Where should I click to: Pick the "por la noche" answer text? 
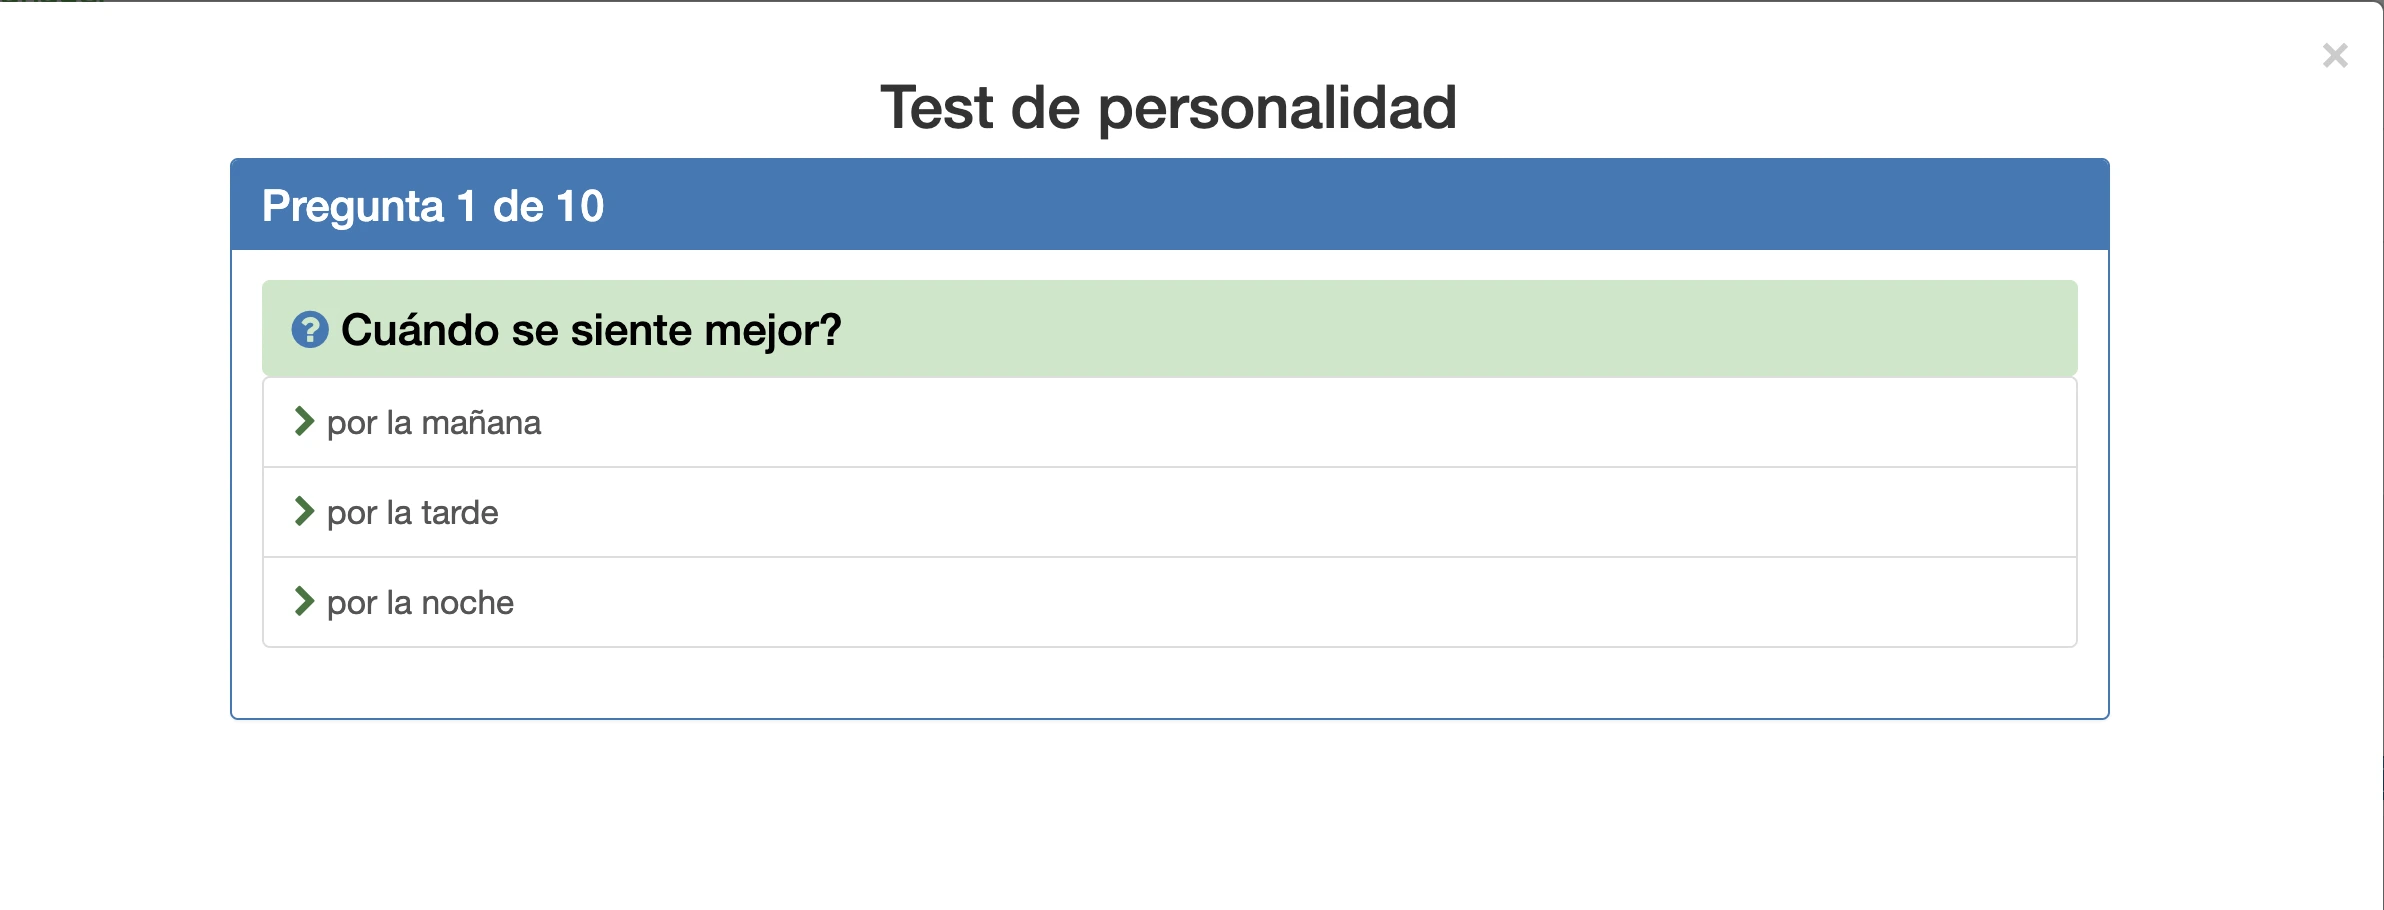[420, 603]
